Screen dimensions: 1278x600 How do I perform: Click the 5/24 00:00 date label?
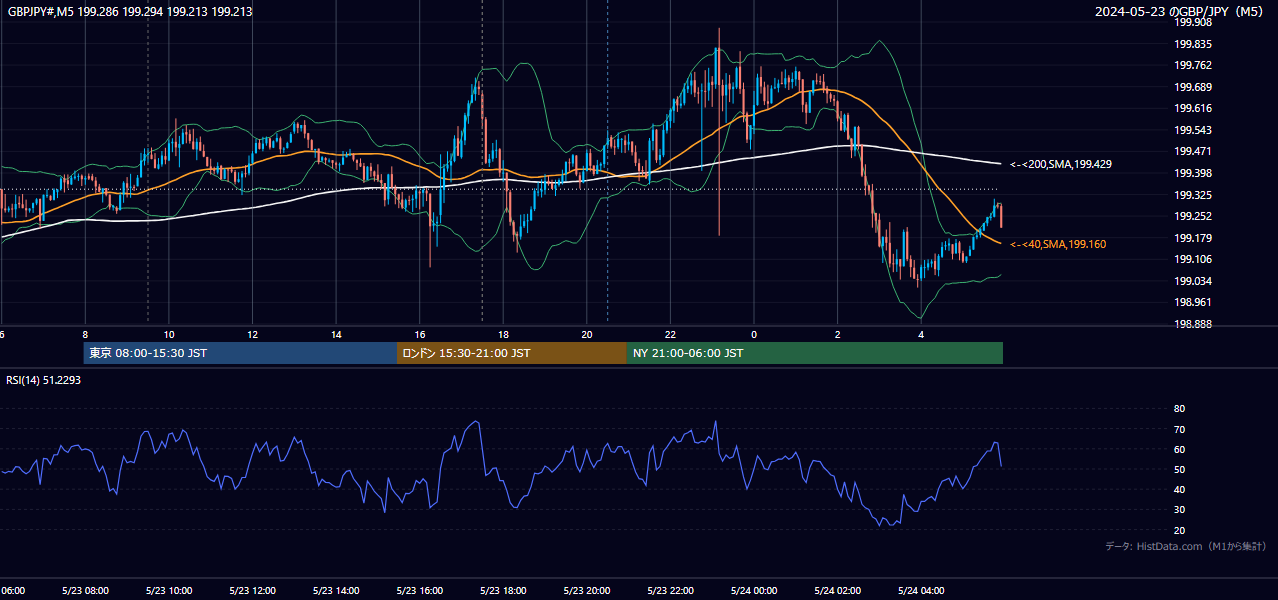(753, 590)
